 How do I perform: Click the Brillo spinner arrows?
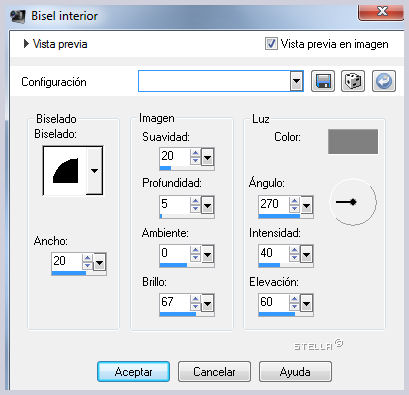(195, 303)
